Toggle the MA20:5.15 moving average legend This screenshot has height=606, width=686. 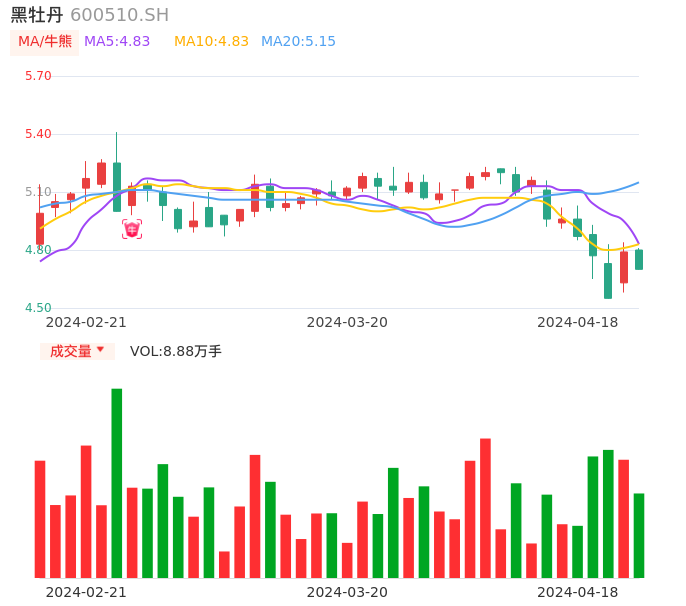298,42
